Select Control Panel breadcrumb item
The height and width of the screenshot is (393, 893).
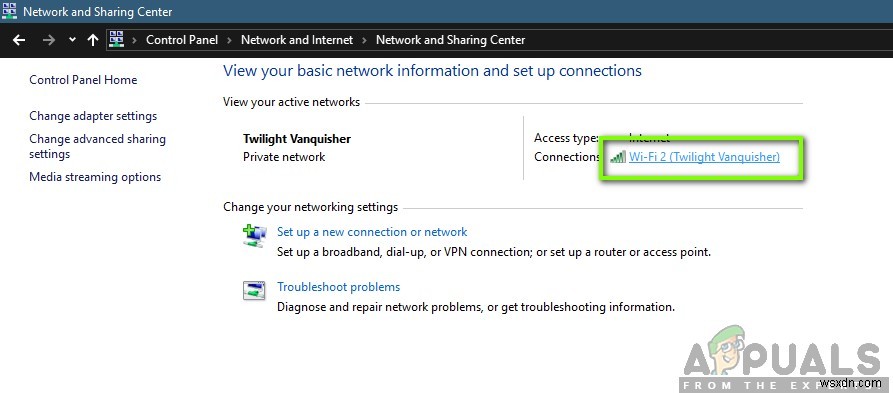pos(182,40)
